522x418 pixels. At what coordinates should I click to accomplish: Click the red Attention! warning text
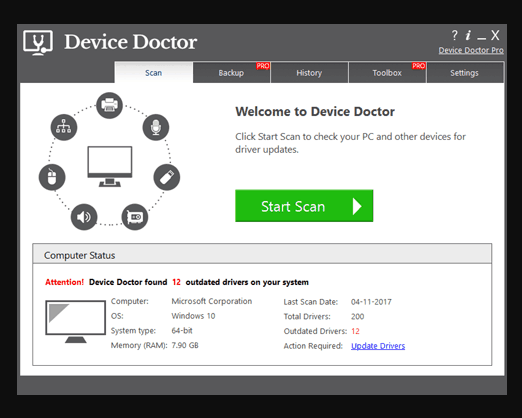64,282
